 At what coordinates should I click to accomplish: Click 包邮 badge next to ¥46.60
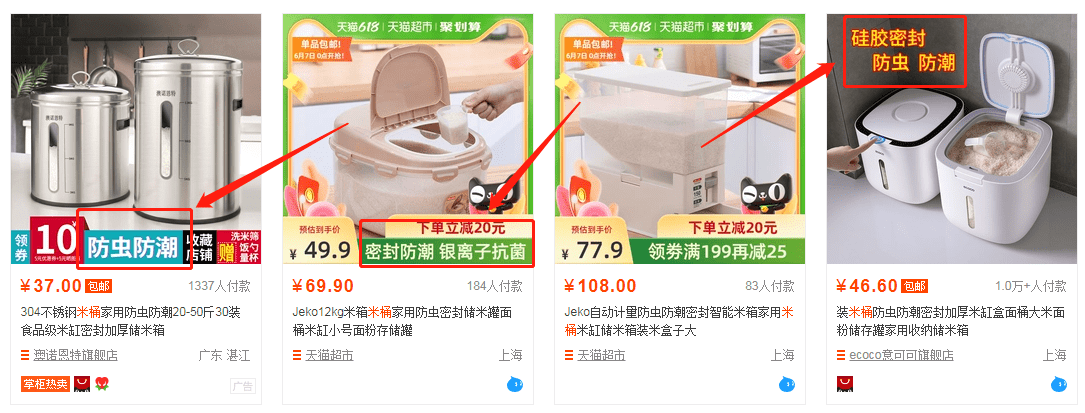click(x=914, y=286)
